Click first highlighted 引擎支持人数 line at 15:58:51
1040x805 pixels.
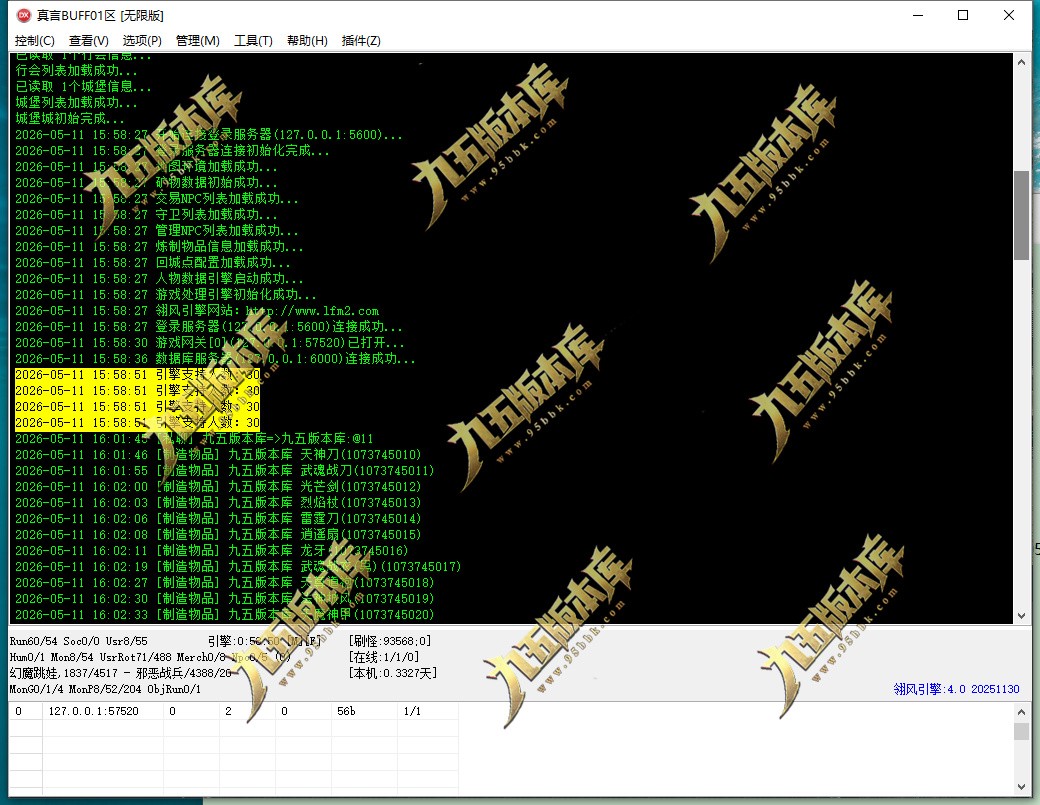pyautogui.click(x=137, y=375)
